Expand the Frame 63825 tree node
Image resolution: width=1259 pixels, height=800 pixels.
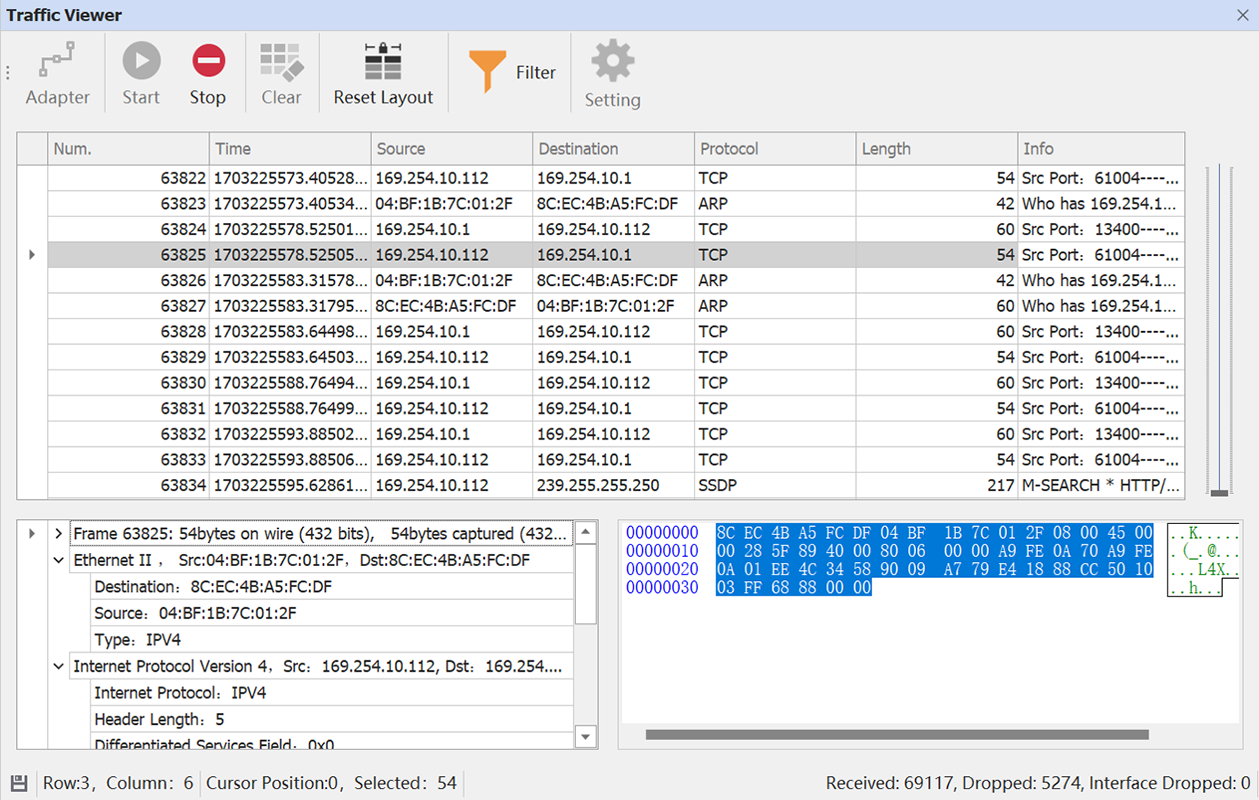click(x=59, y=534)
